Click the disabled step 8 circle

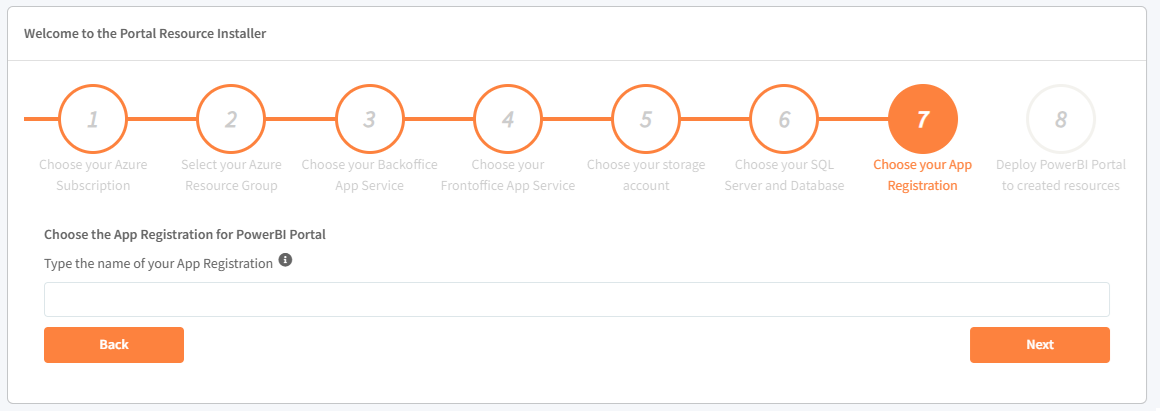1061,120
